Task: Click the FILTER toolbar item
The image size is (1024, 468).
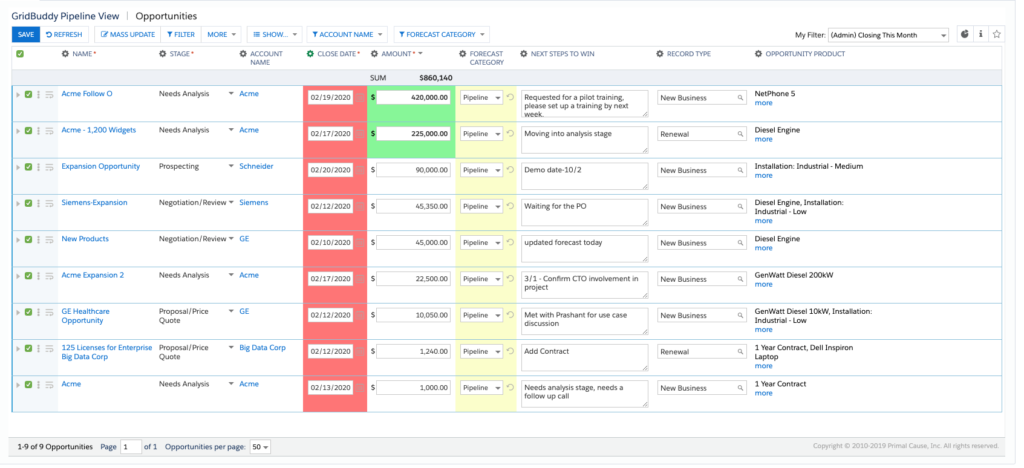Action: (181, 35)
